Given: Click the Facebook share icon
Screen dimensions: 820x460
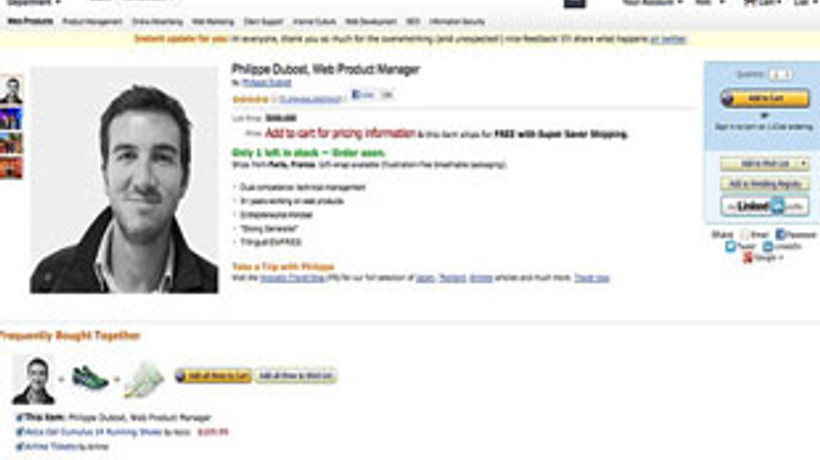Looking at the screenshot, I should coord(781,235).
